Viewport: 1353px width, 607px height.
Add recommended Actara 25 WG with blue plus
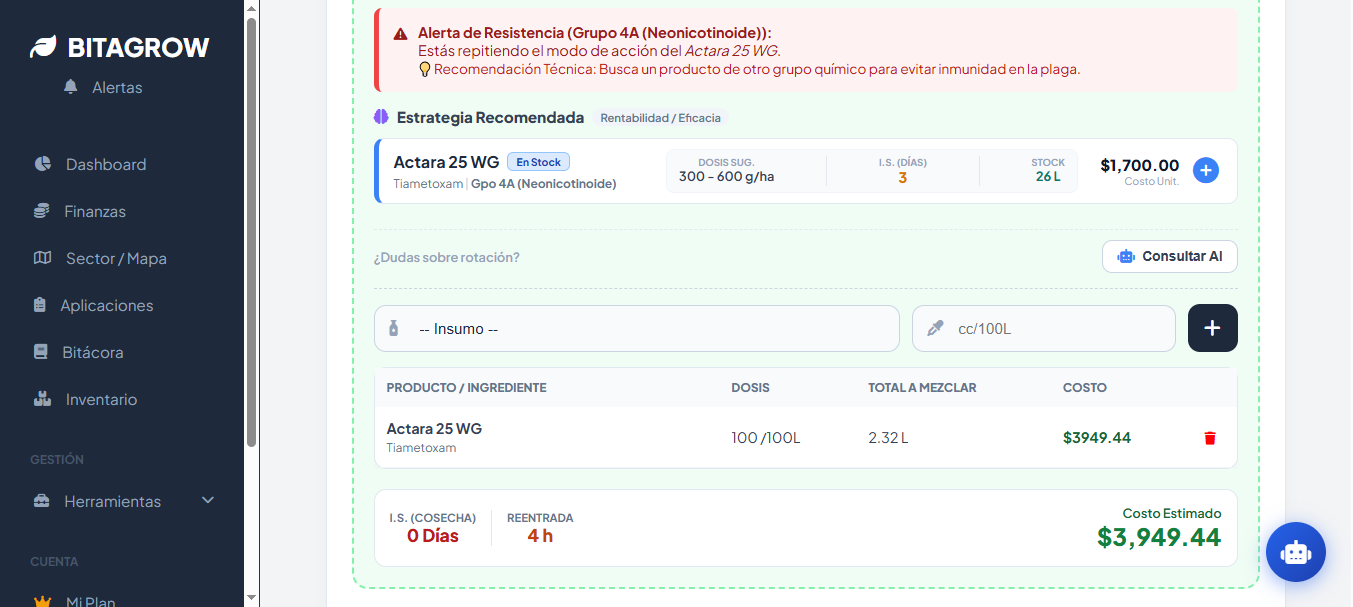pyautogui.click(x=1206, y=170)
